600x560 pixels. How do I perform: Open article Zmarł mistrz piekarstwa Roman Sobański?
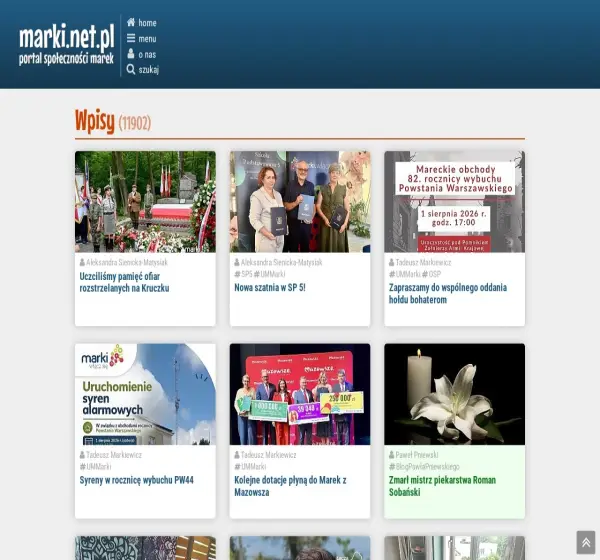coord(442,486)
